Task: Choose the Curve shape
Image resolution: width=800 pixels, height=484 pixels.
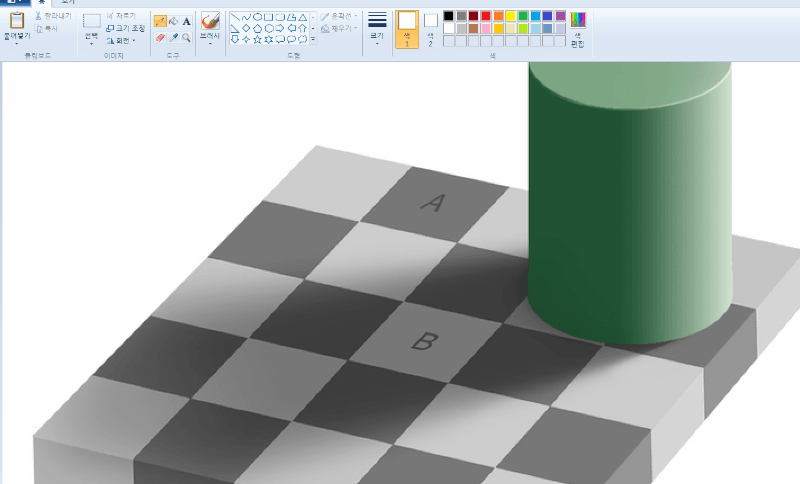Action: pos(246,17)
